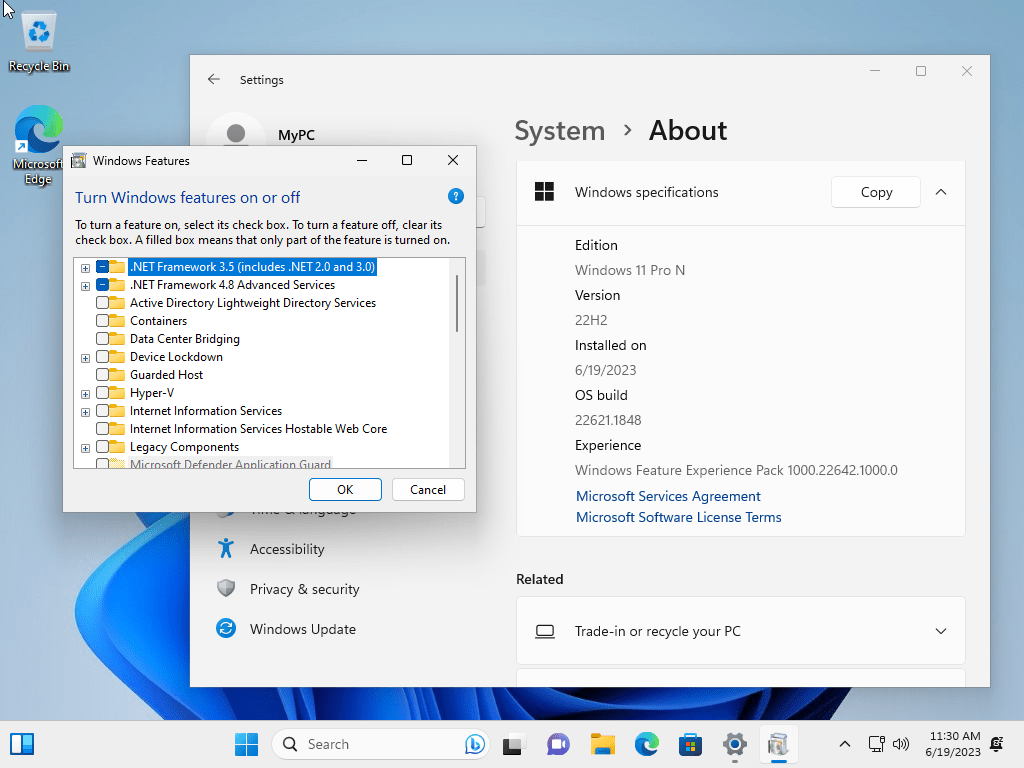
Task: Enable Active Directory Lightweight Directory Services
Action: pyautogui.click(x=103, y=303)
